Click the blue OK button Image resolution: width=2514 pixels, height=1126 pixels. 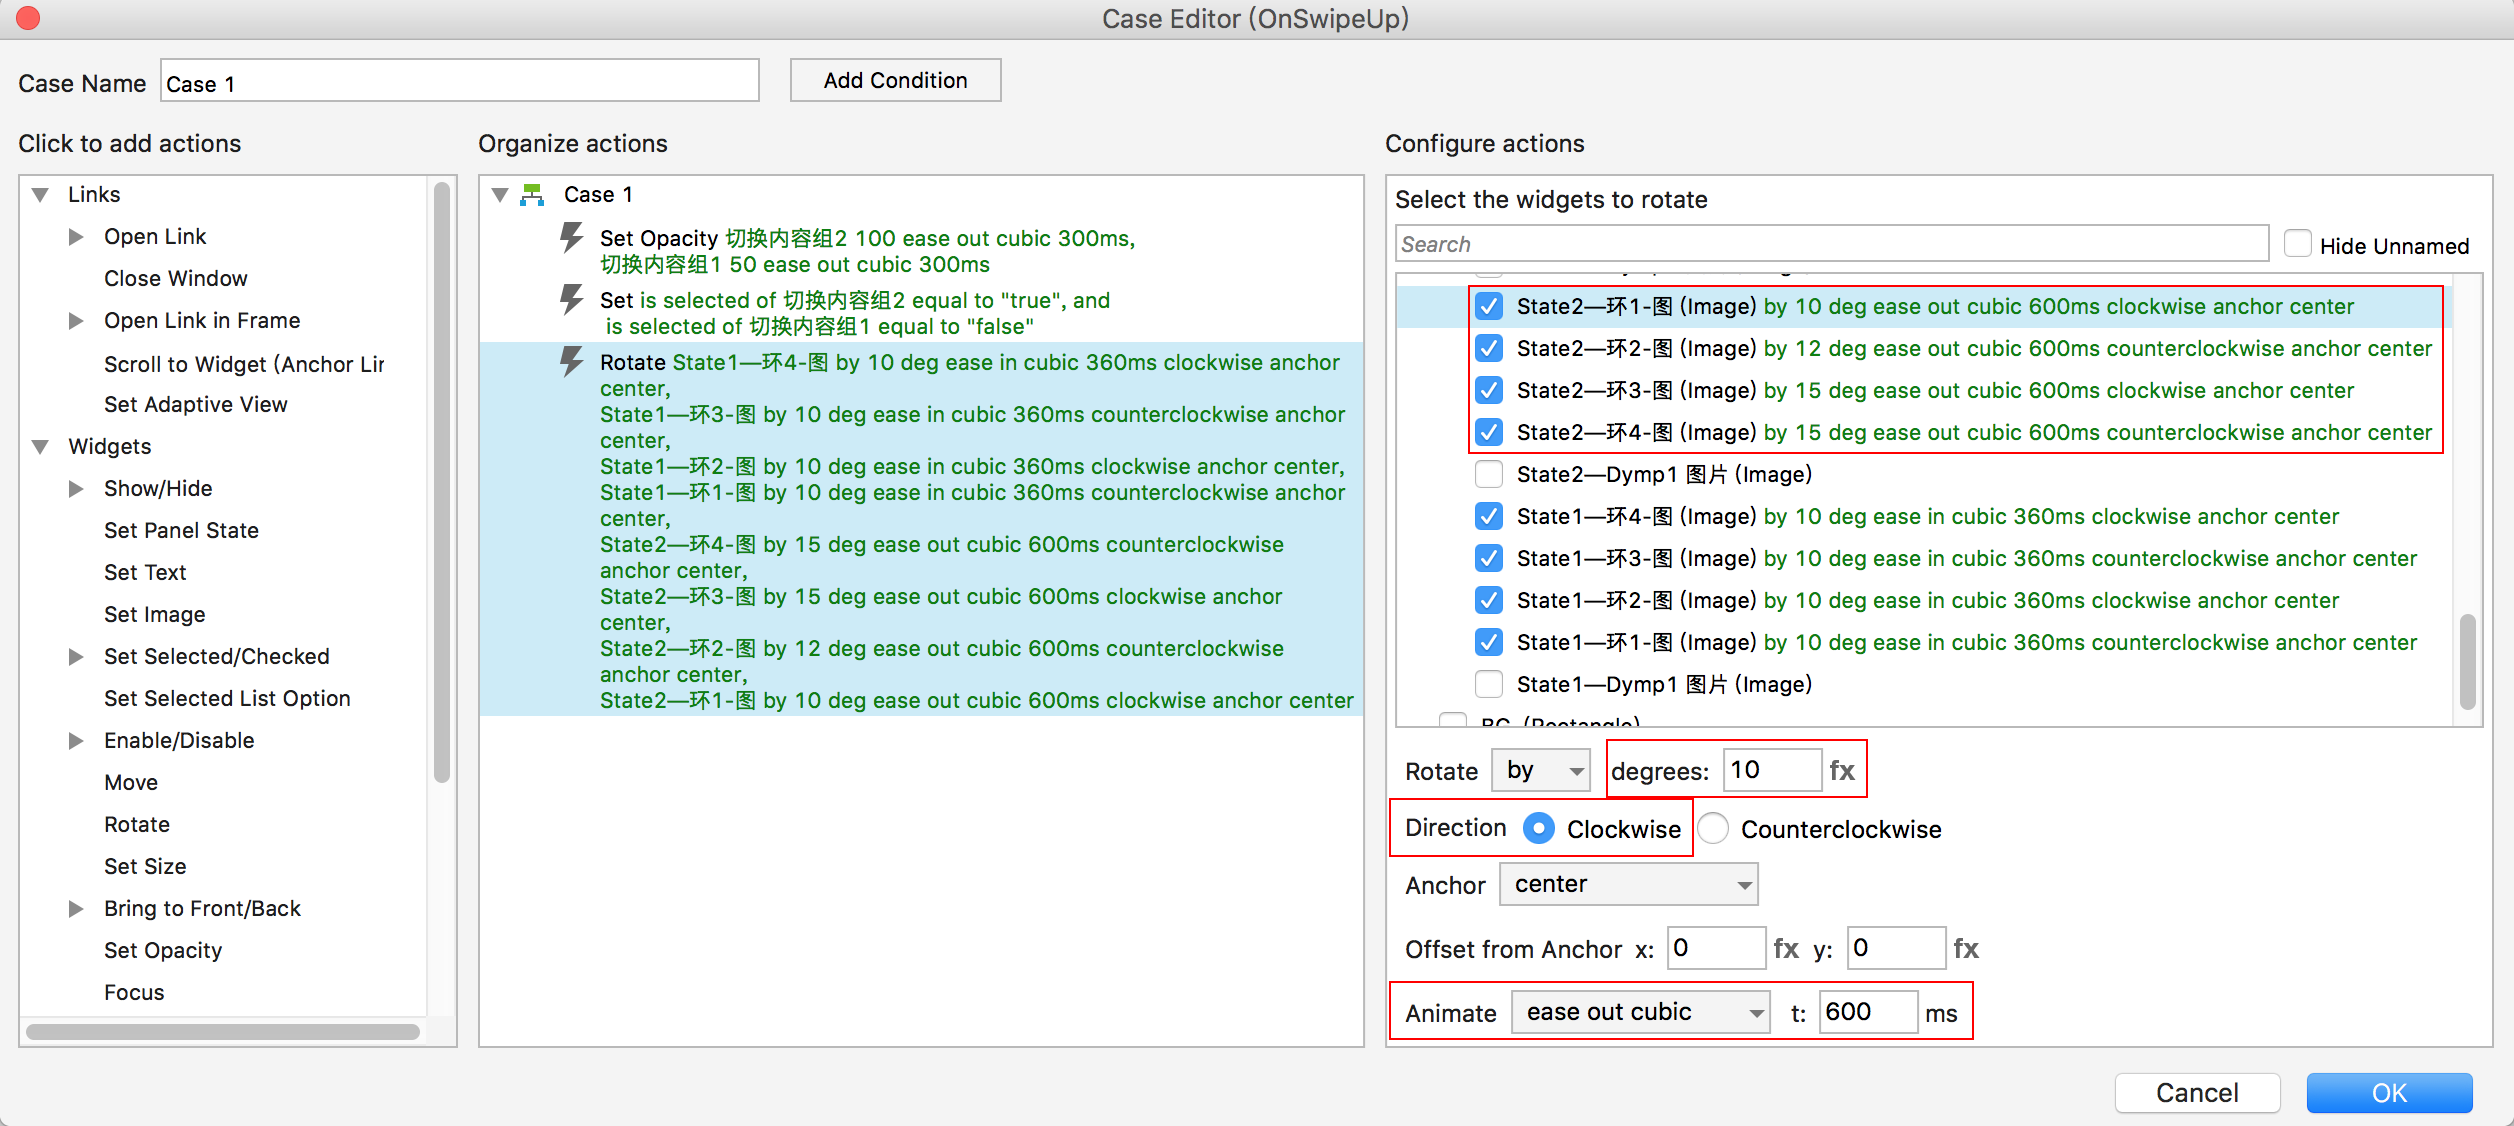(x=2389, y=1093)
